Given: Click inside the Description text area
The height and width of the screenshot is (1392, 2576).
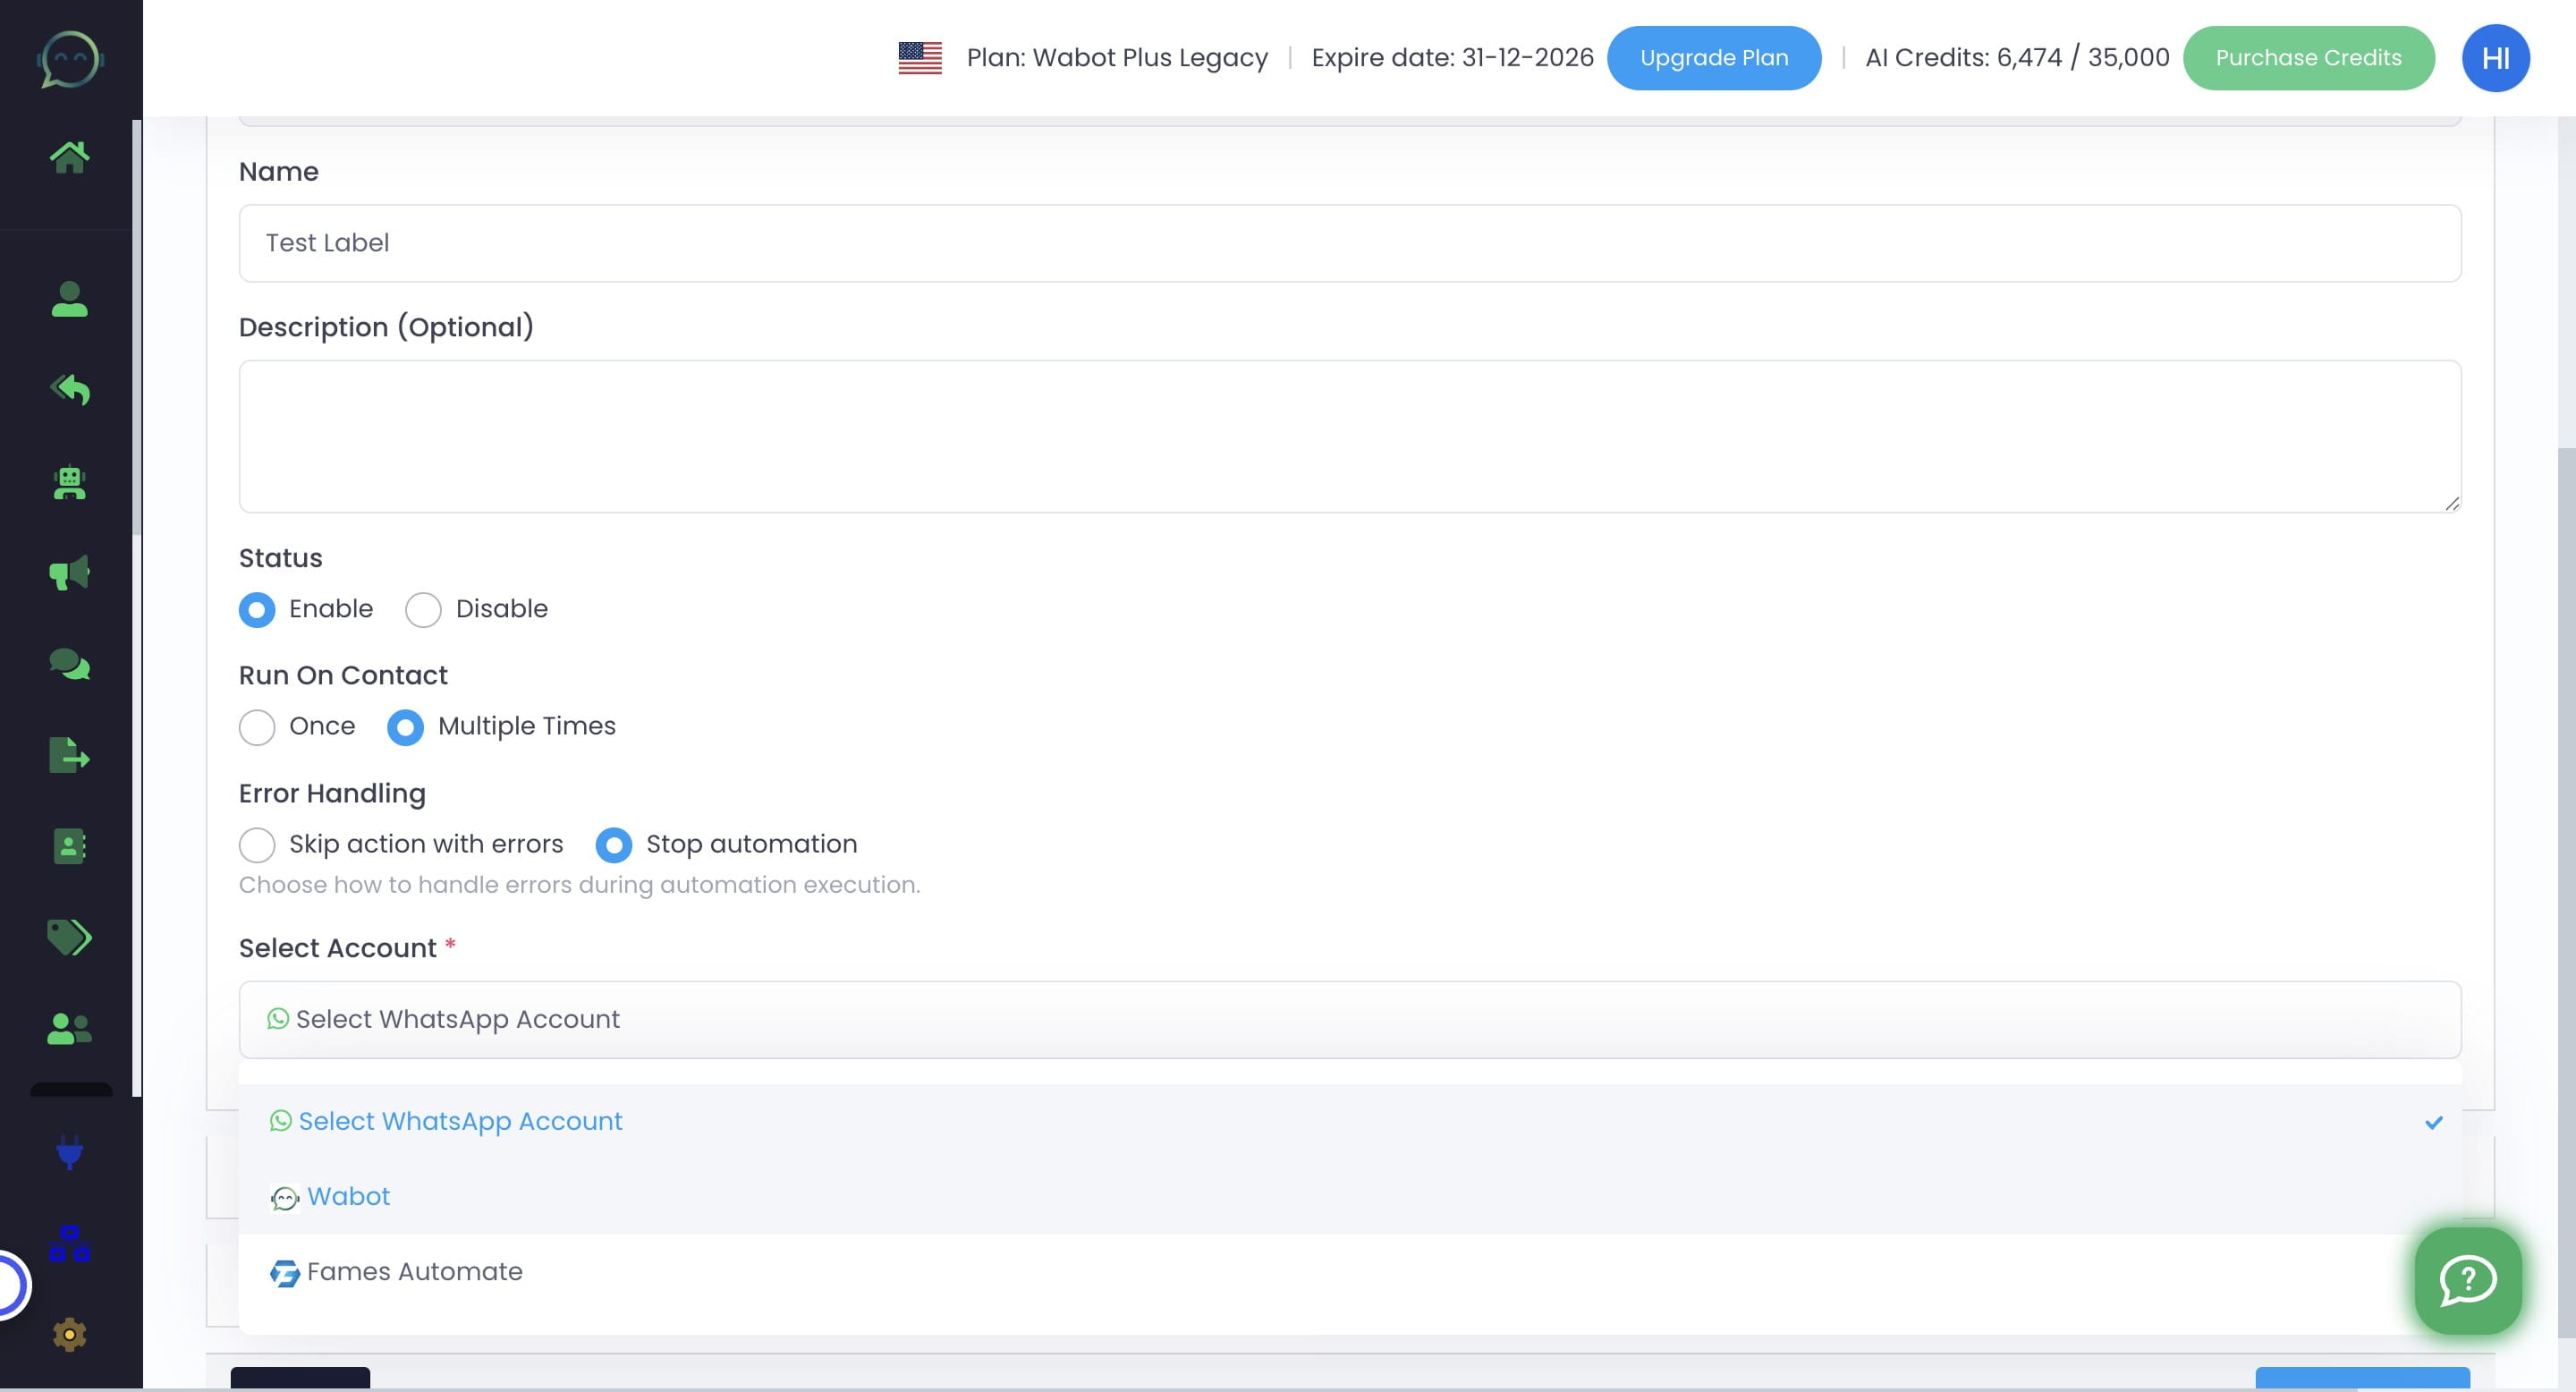Looking at the screenshot, I should pos(1349,437).
